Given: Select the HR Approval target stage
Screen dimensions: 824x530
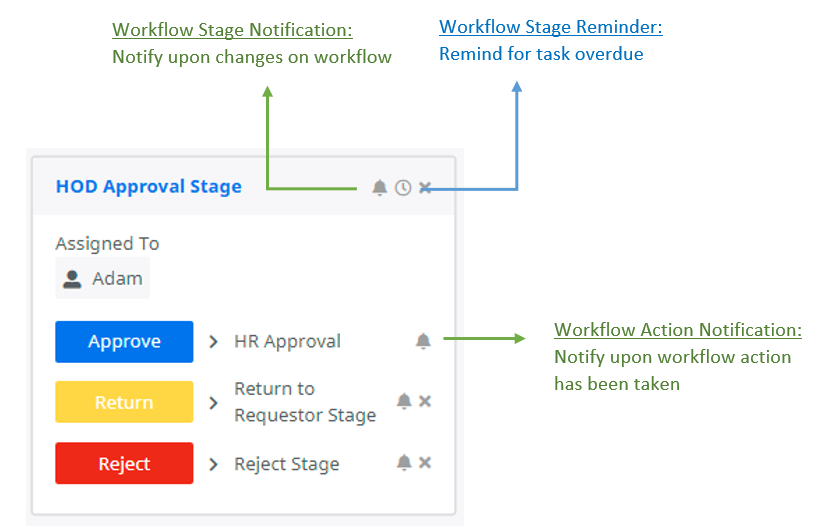Looking at the screenshot, I should click(287, 342).
